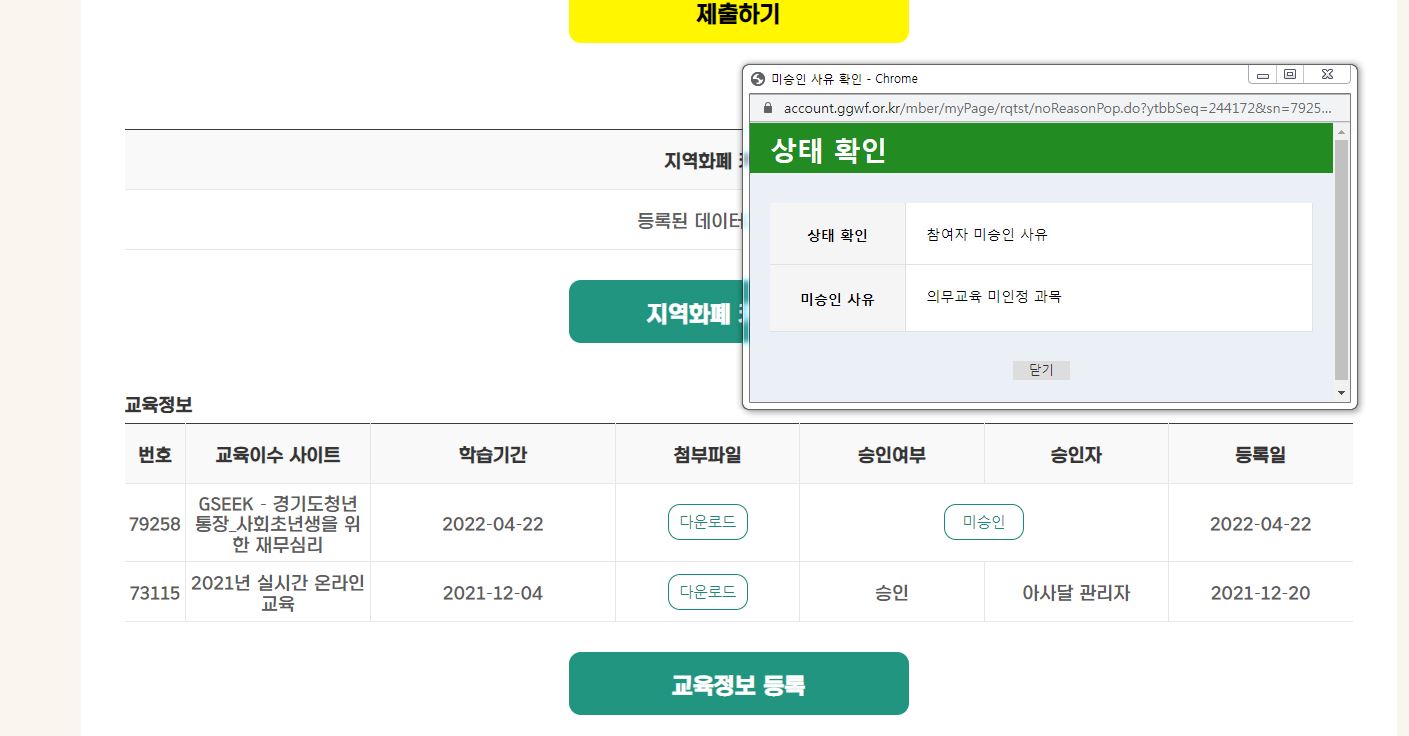This screenshot has height=736, width=1409.
Task: Download the attachment for entry 73115
Action: [x=707, y=592]
